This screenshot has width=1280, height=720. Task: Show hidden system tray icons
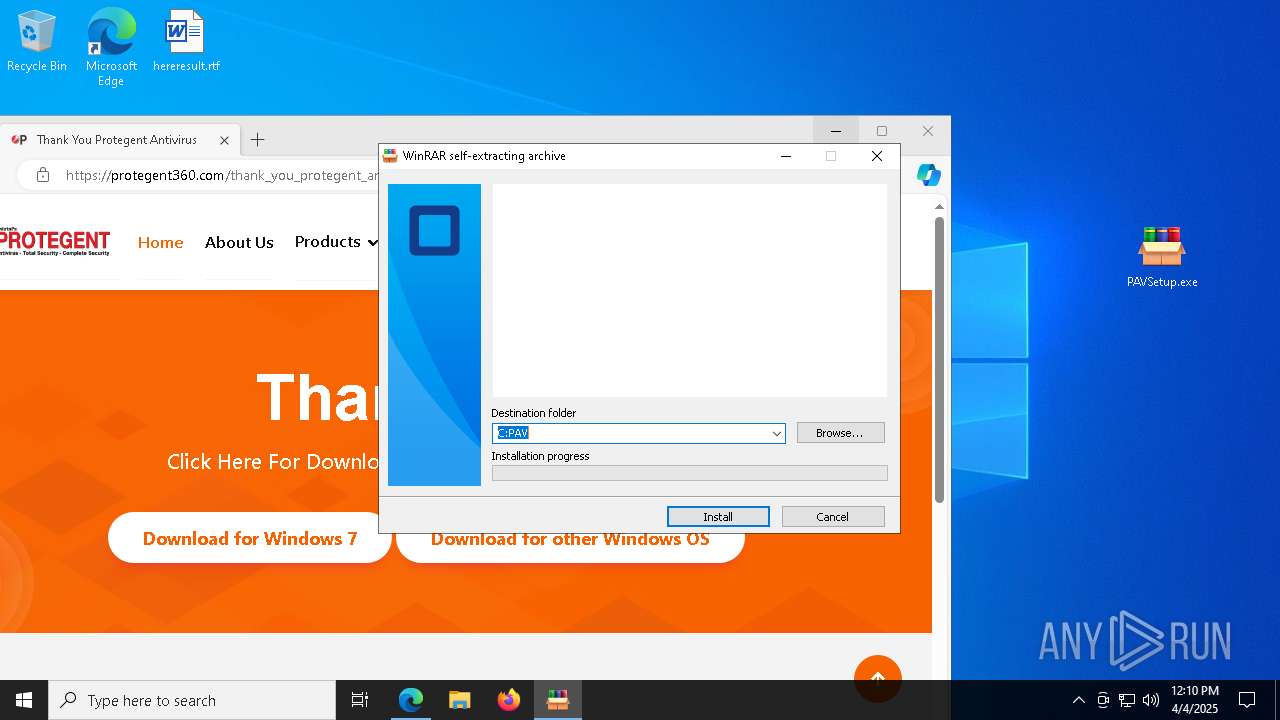1078,700
